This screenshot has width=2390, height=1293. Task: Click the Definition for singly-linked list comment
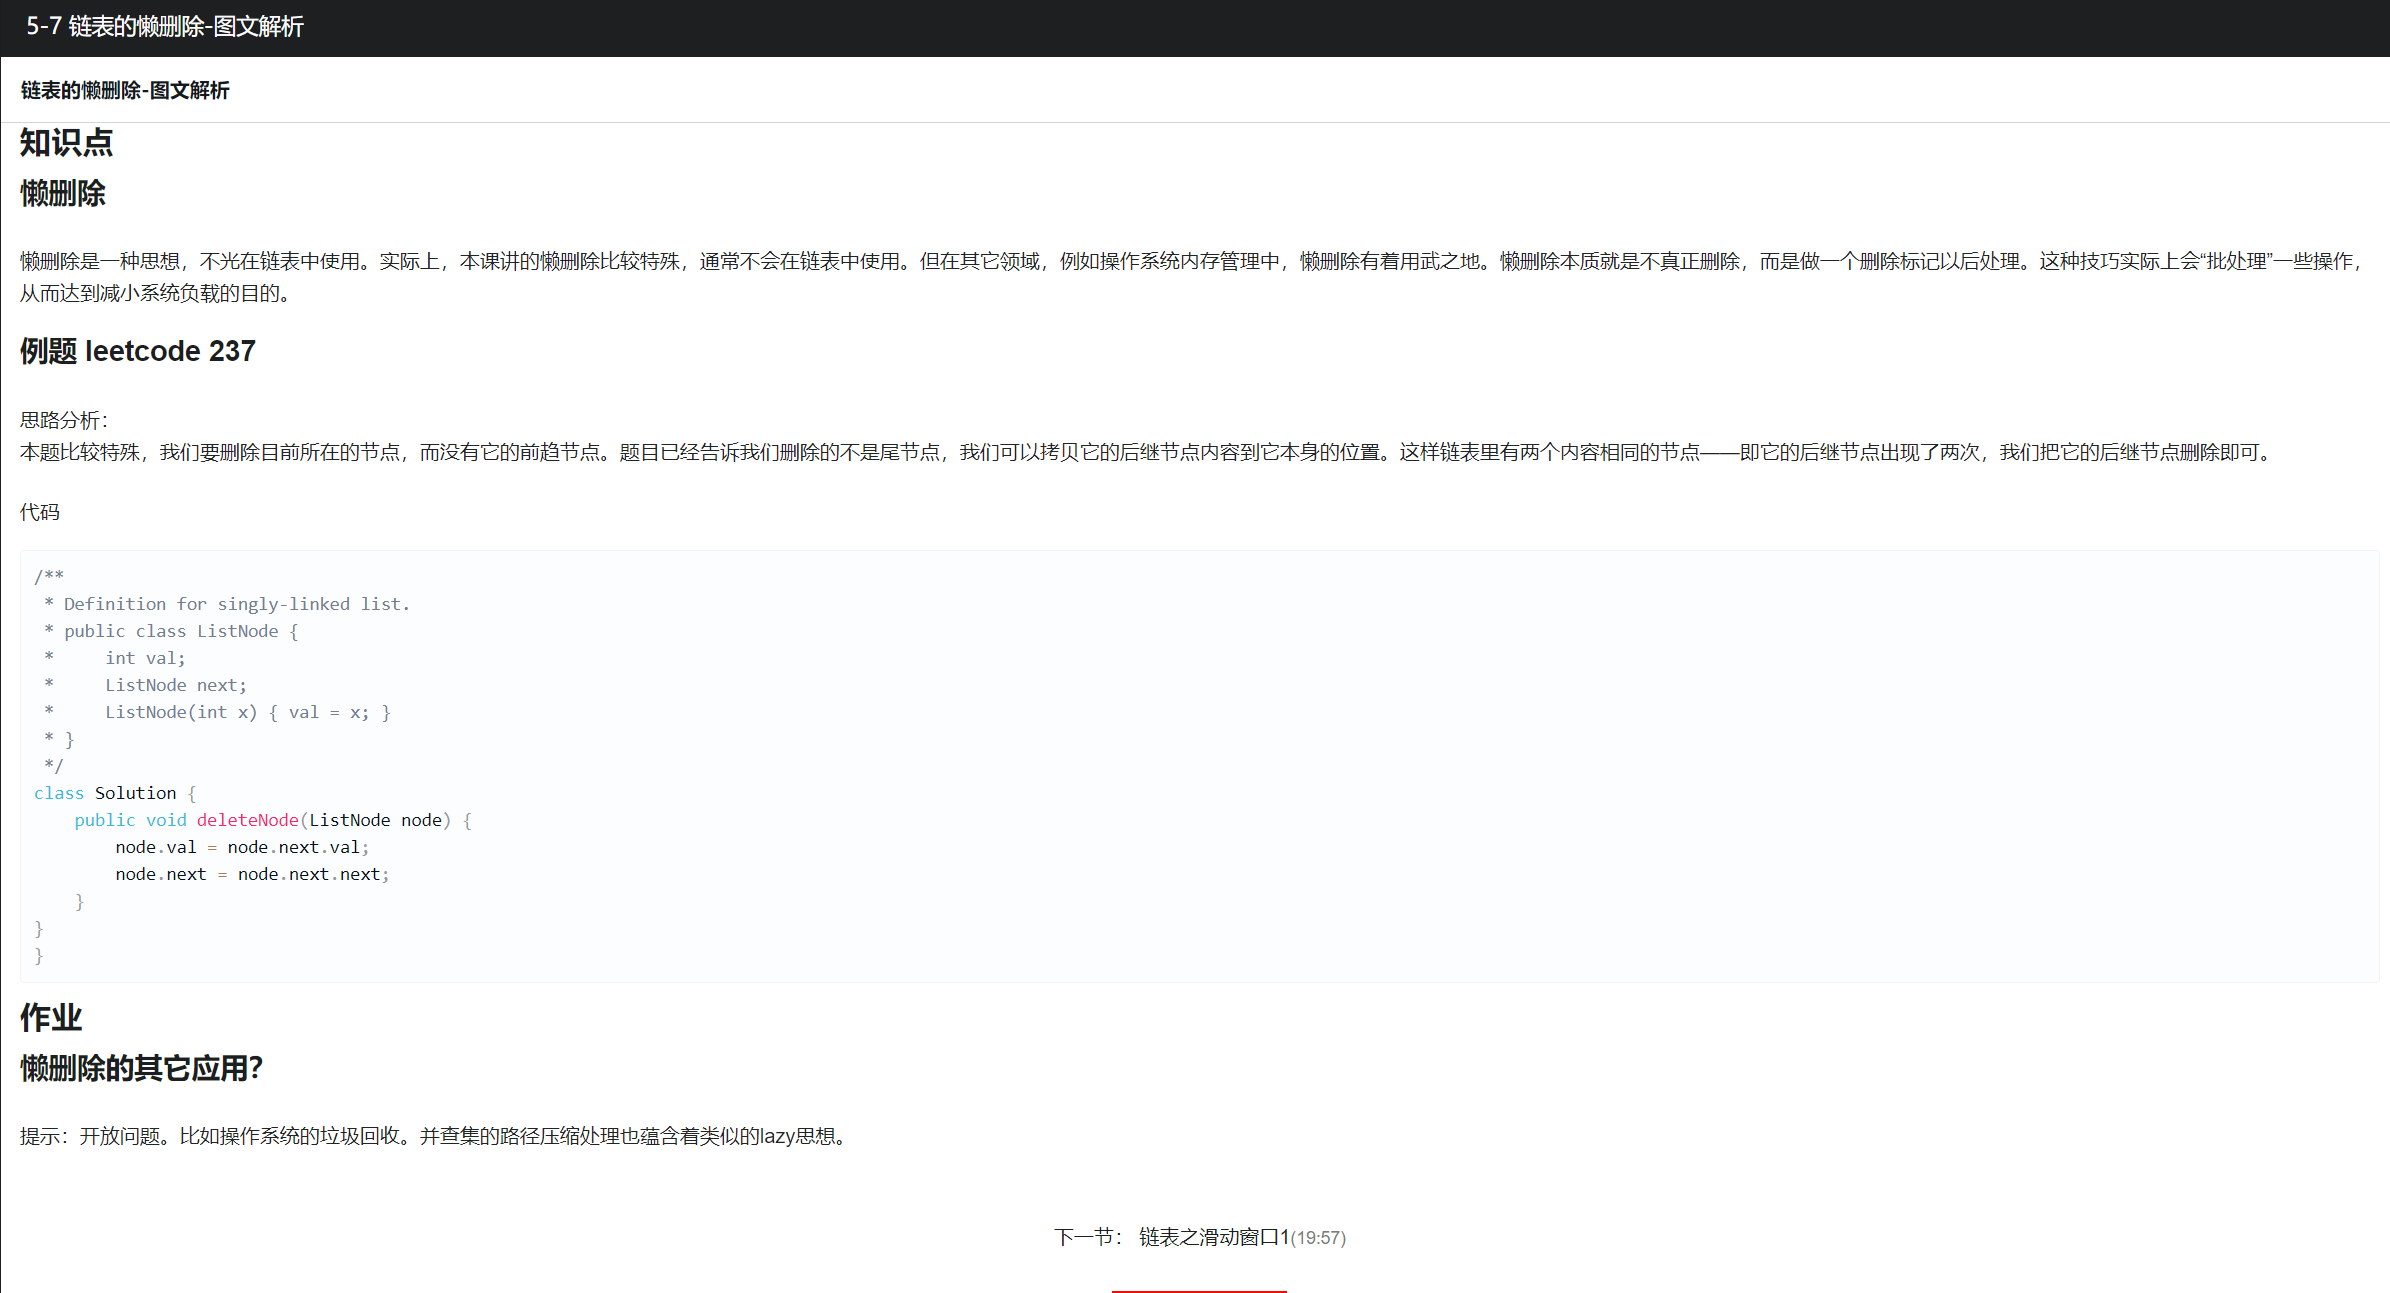[236, 604]
